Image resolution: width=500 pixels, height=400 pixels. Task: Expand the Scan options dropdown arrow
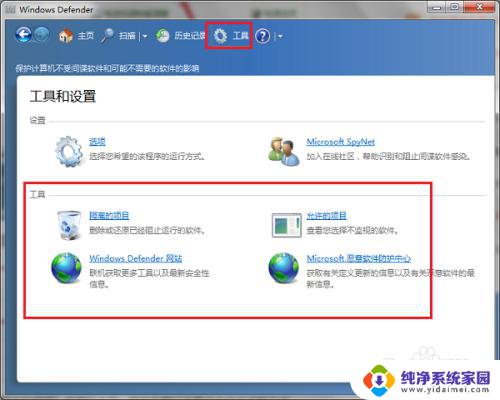tap(145, 36)
